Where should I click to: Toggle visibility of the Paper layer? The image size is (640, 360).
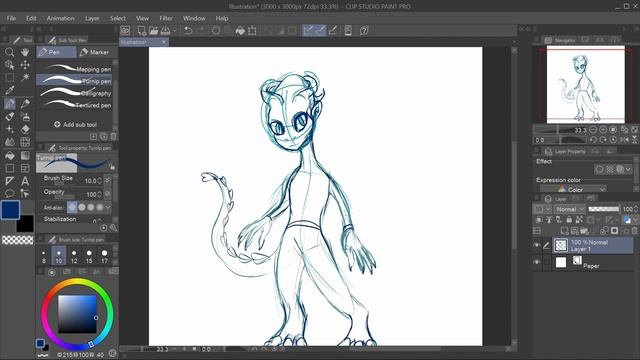[x=537, y=262]
